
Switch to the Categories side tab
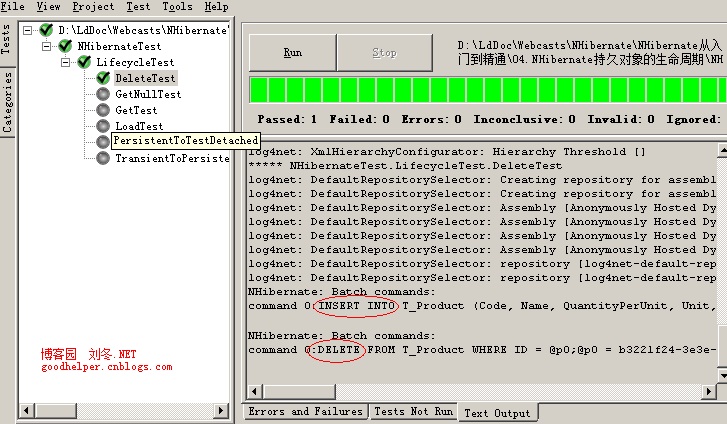(x=6, y=102)
